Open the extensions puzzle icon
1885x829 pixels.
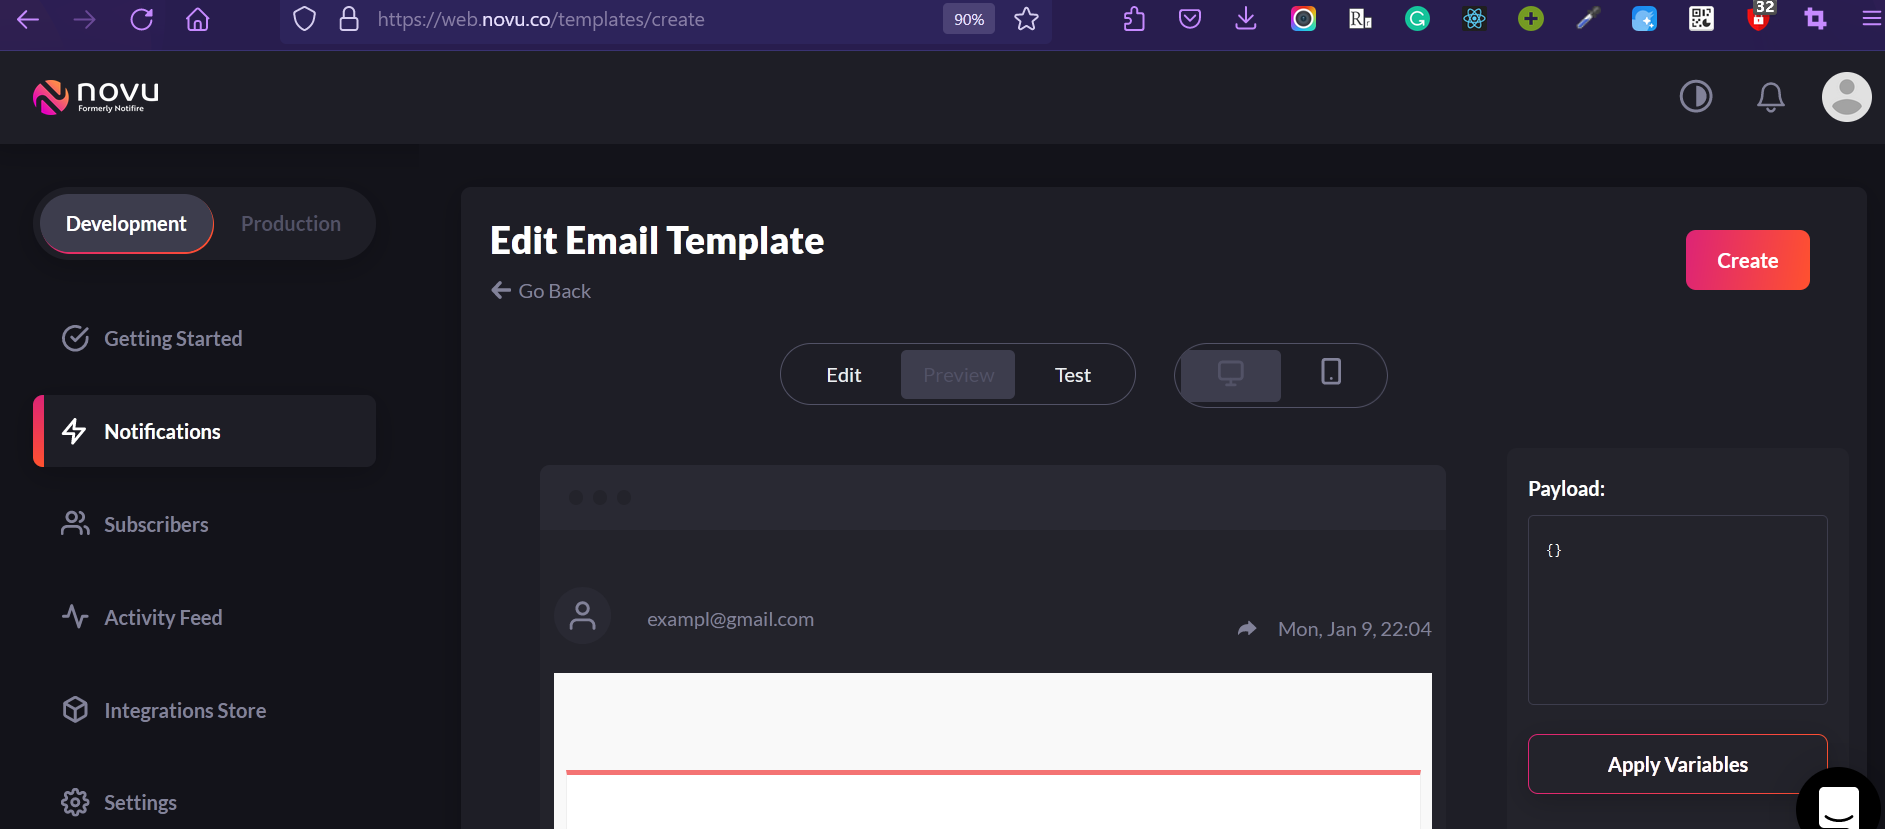(x=1134, y=19)
